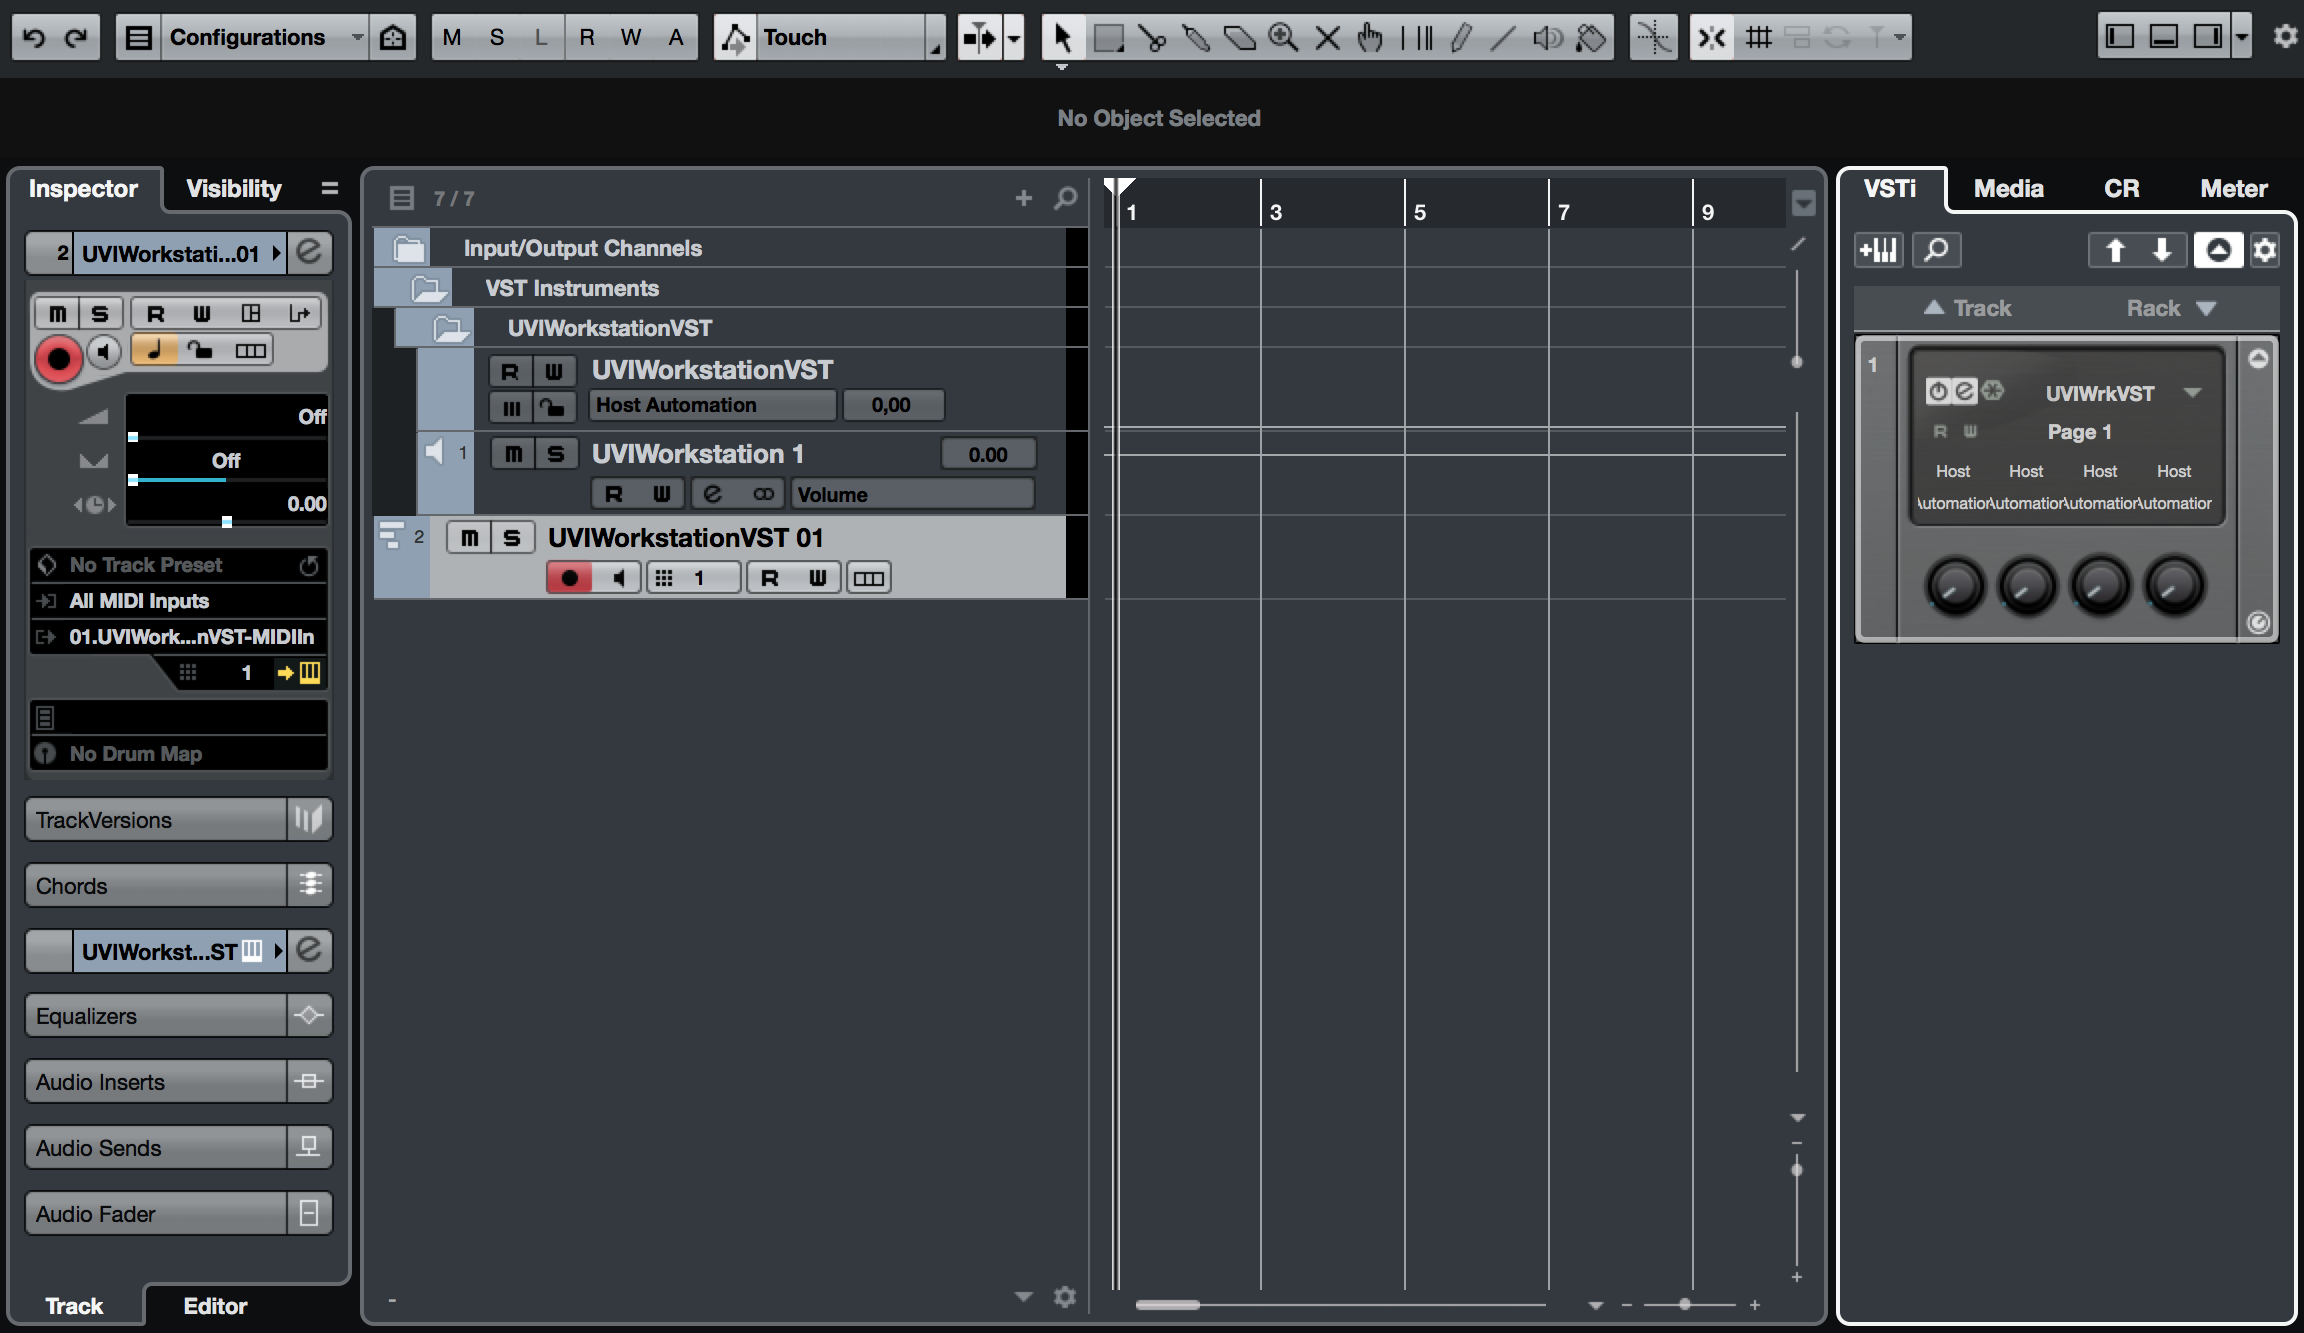Solo UVIWorkstationVST 01 track

pos(512,538)
